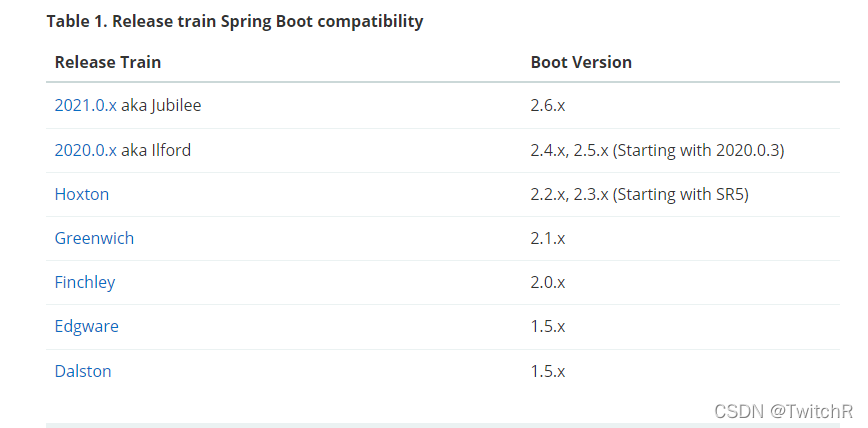This screenshot has height=428, width=868.
Task: Click the CSDN @TwitchR watermark
Action: pyautogui.click(x=783, y=411)
